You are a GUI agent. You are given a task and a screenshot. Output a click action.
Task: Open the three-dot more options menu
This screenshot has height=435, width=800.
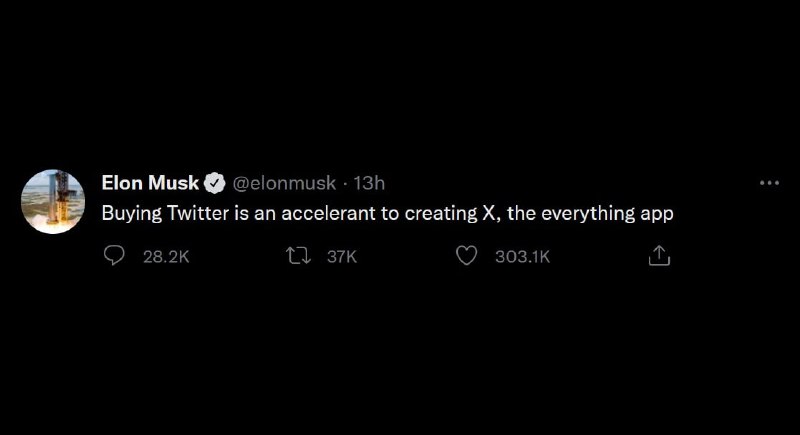point(769,183)
